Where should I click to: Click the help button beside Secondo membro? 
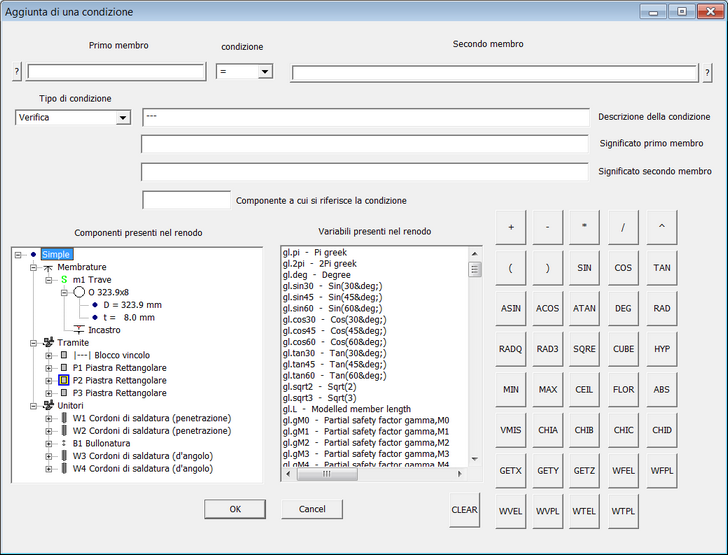707,73
